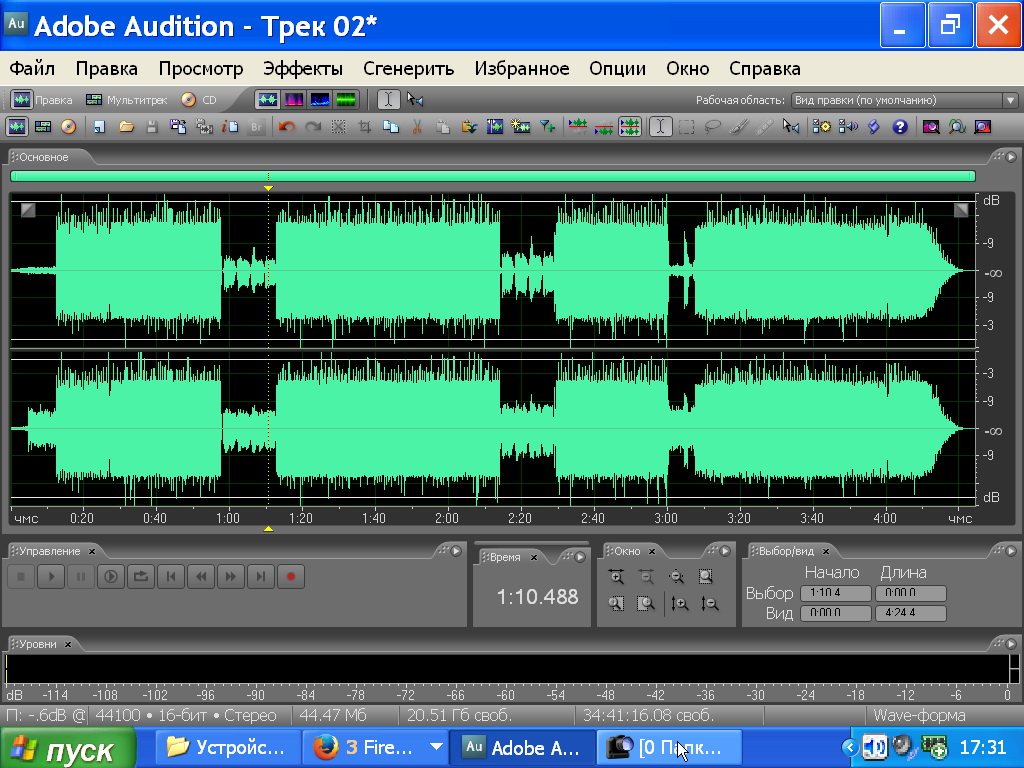Toggle right channel only editing
This screenshot has width=1024, height=768.
603,127
